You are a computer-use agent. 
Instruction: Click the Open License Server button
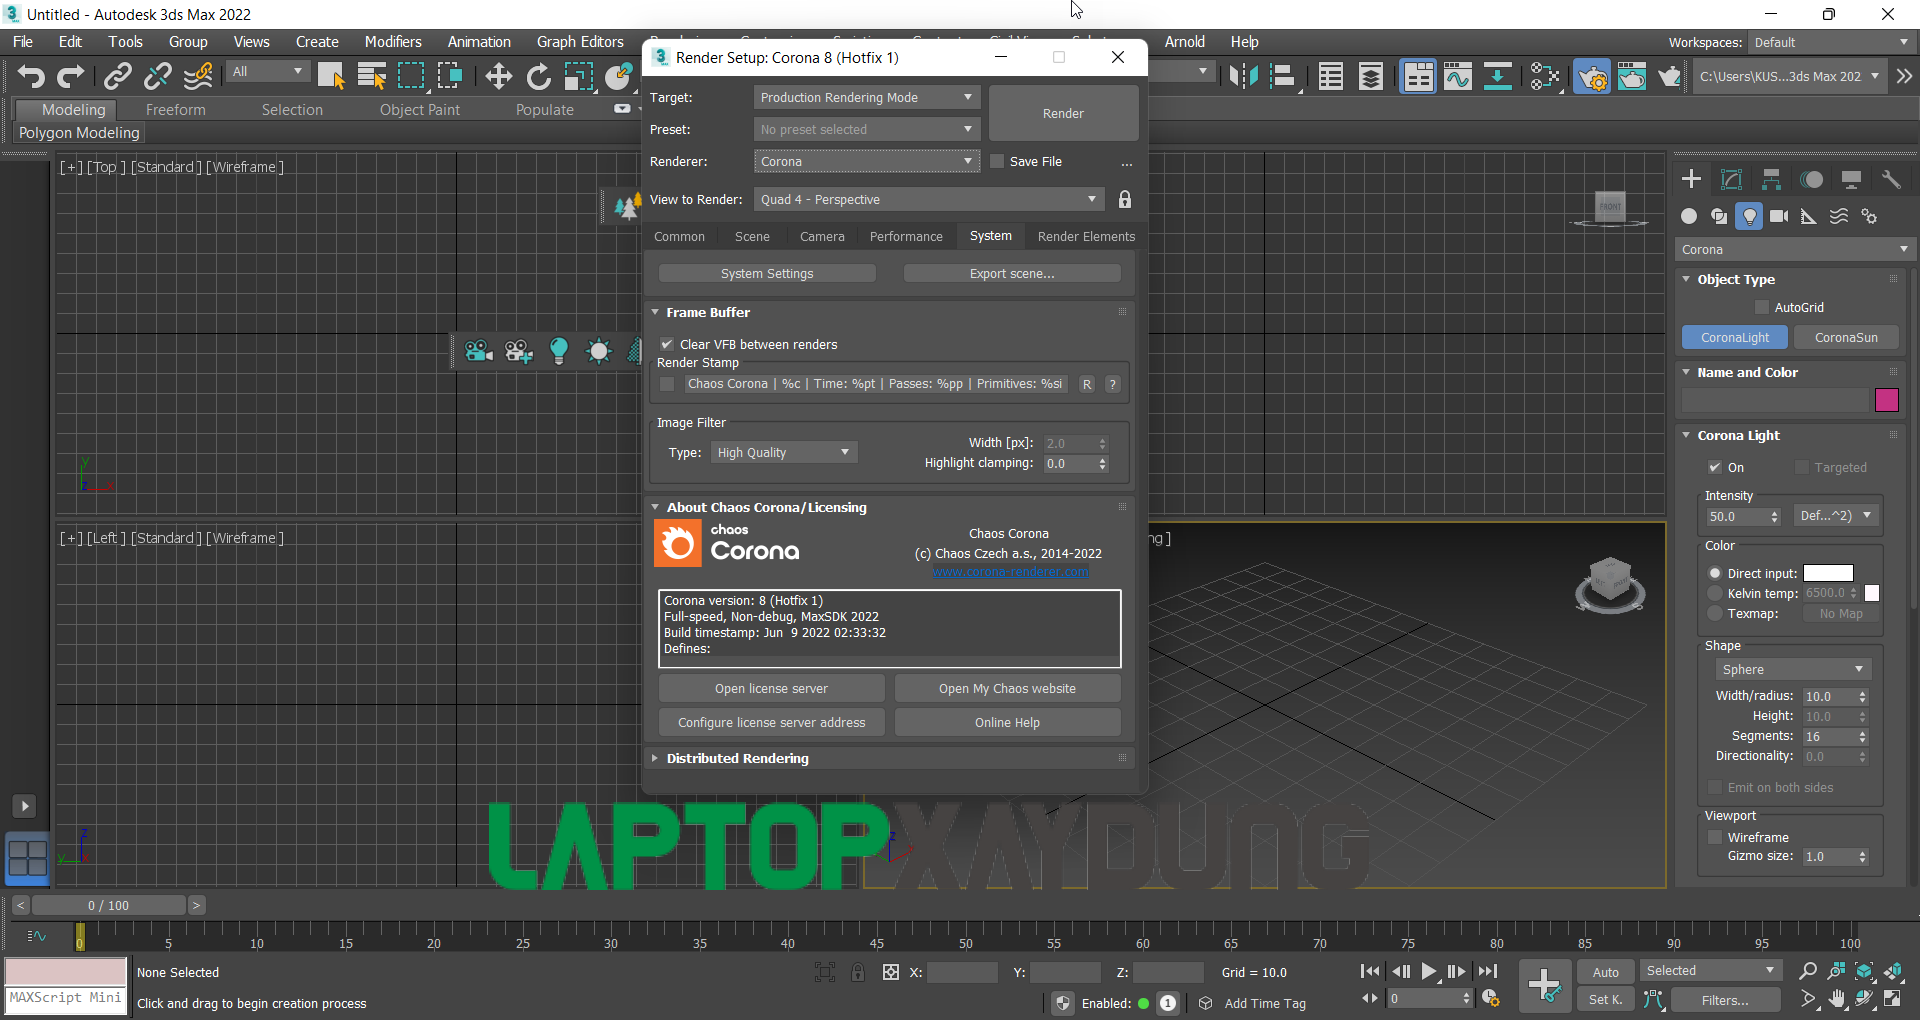tap(770, 688)
